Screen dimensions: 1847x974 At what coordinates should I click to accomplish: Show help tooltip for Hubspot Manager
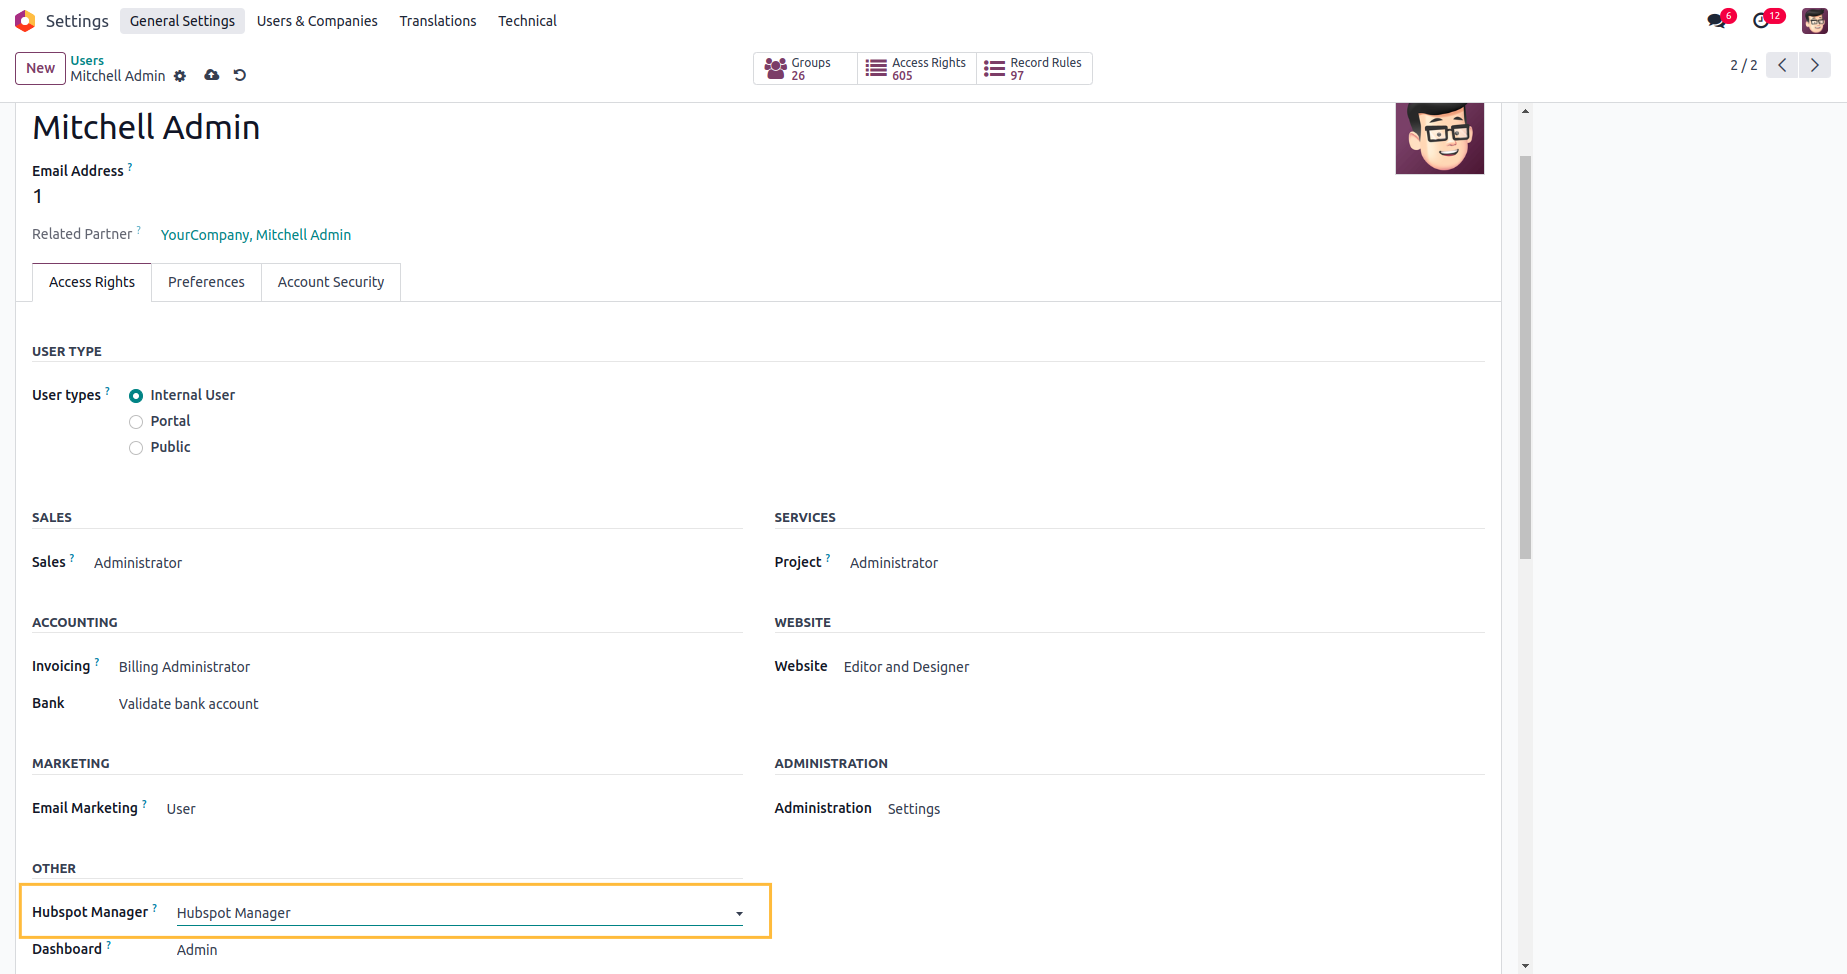155,908
